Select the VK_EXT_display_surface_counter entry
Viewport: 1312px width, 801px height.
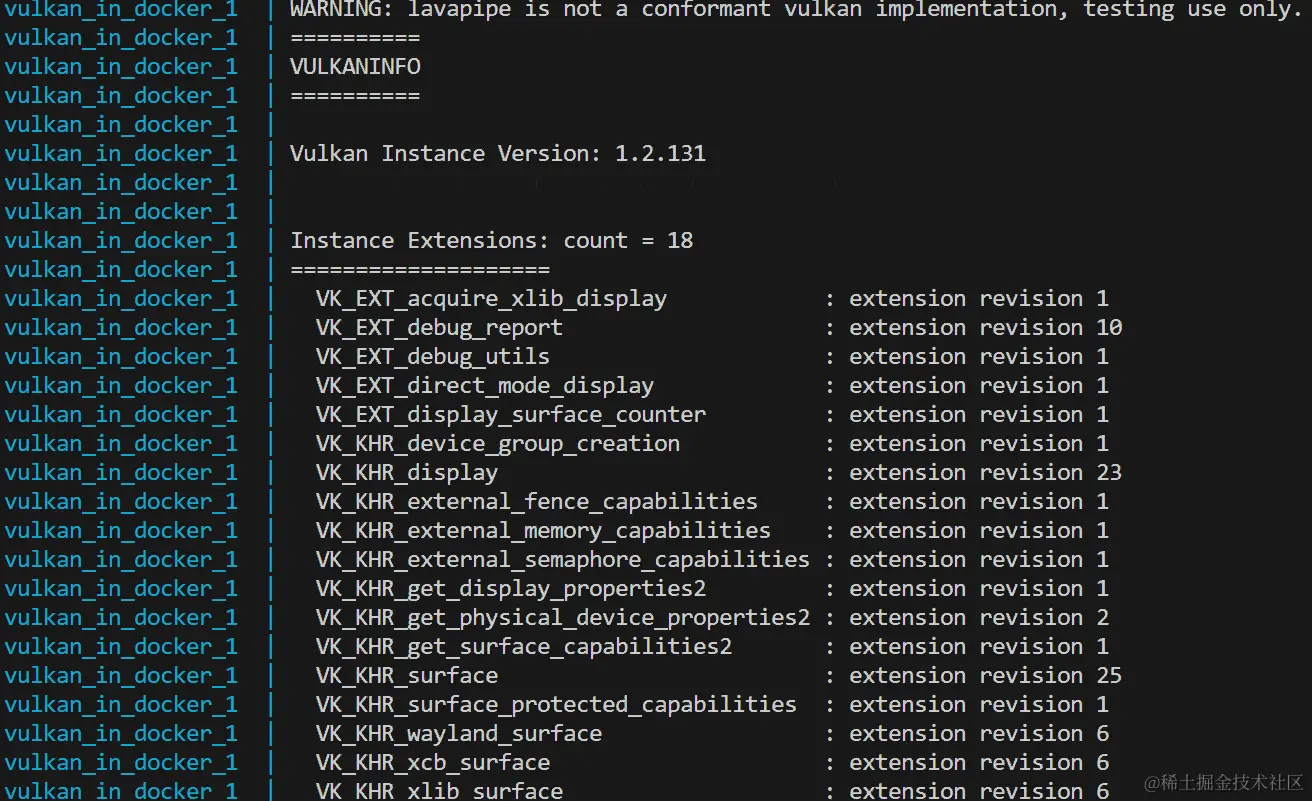pos(510,414)
